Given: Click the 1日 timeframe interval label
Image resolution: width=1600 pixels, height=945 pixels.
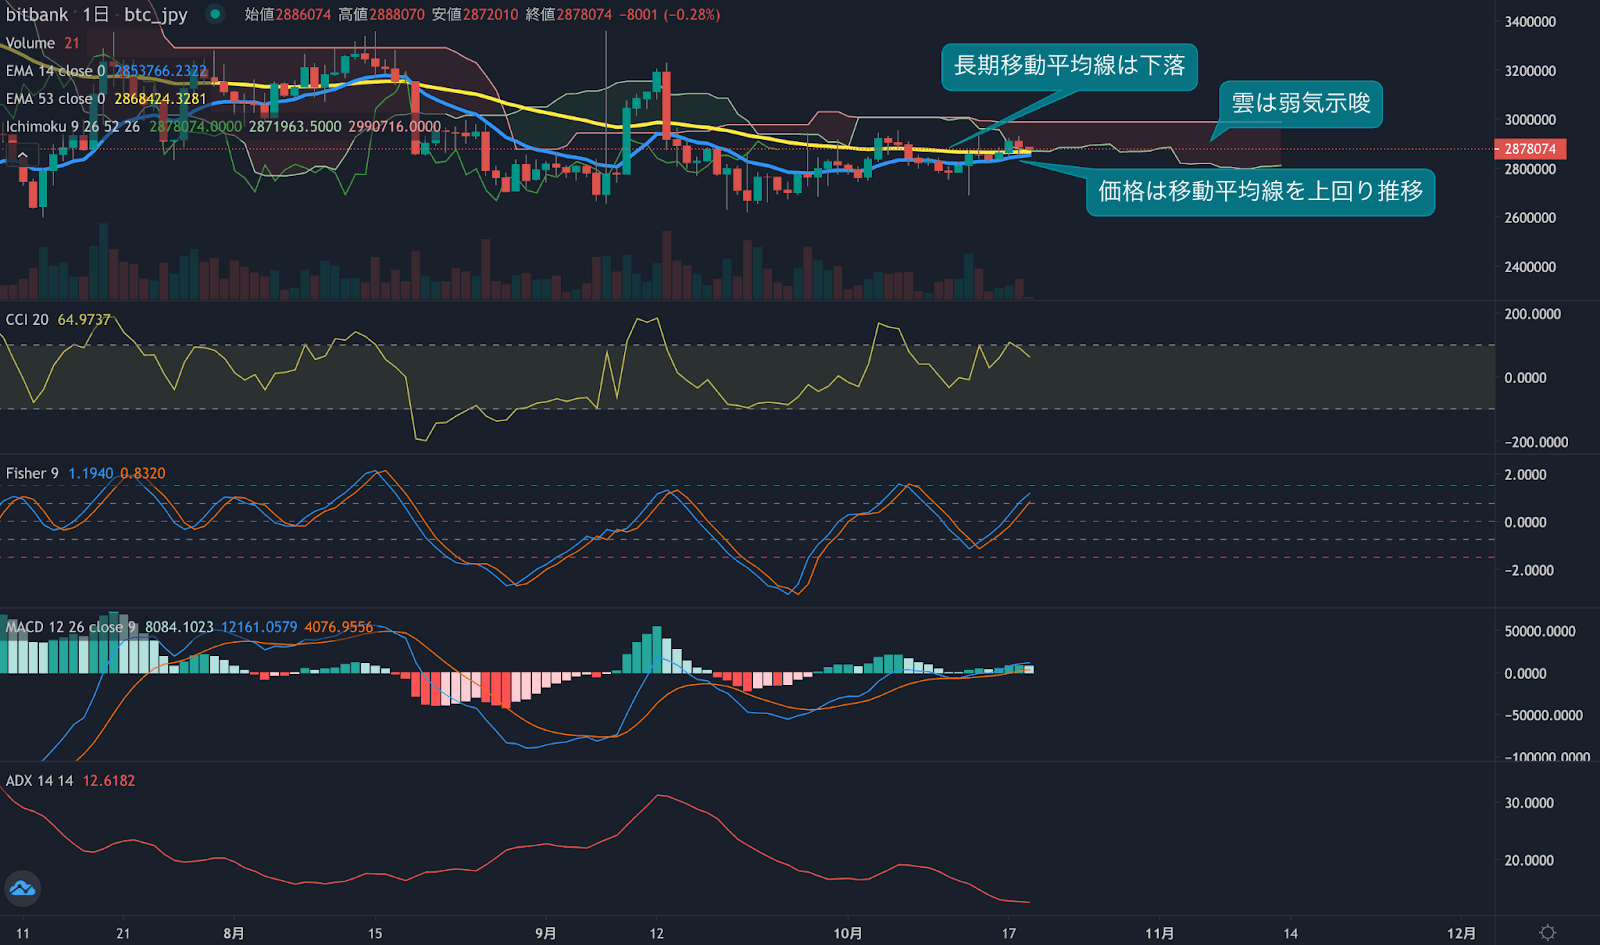Looking at the screenshot, I should (95, 14).
